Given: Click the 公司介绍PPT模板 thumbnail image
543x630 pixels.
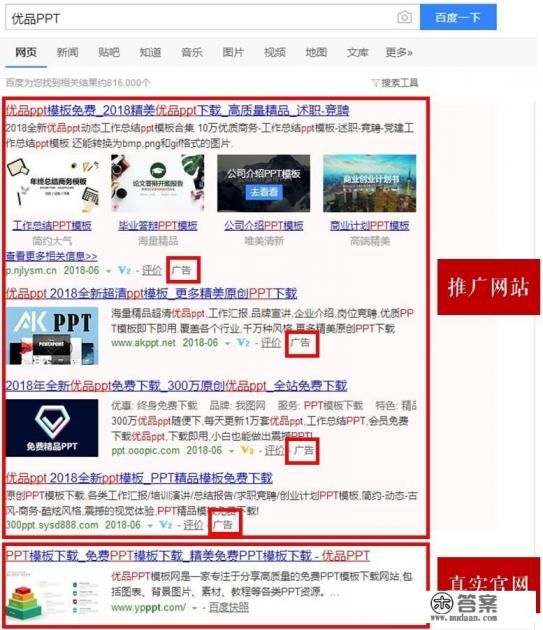Looking at the screenshot, I should (x=264, y=183).
